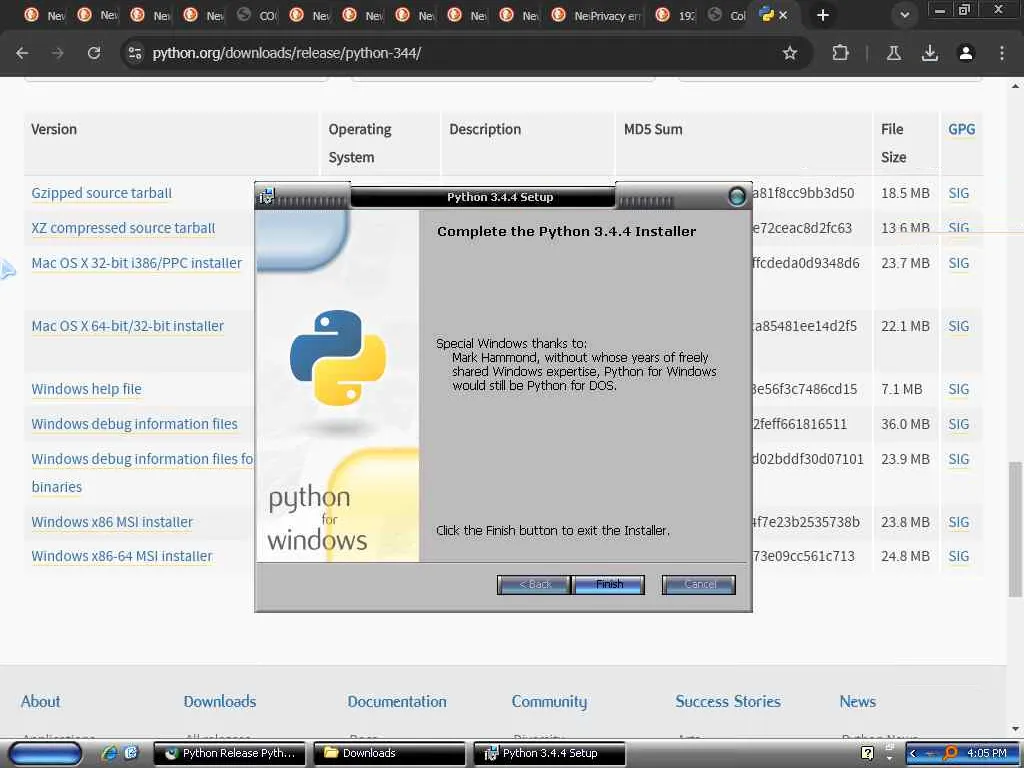Open the XZ compressed source tarball link
The height and width of the screenshot is (768, 1024).
pyautogui.click(x=123, y=228)
